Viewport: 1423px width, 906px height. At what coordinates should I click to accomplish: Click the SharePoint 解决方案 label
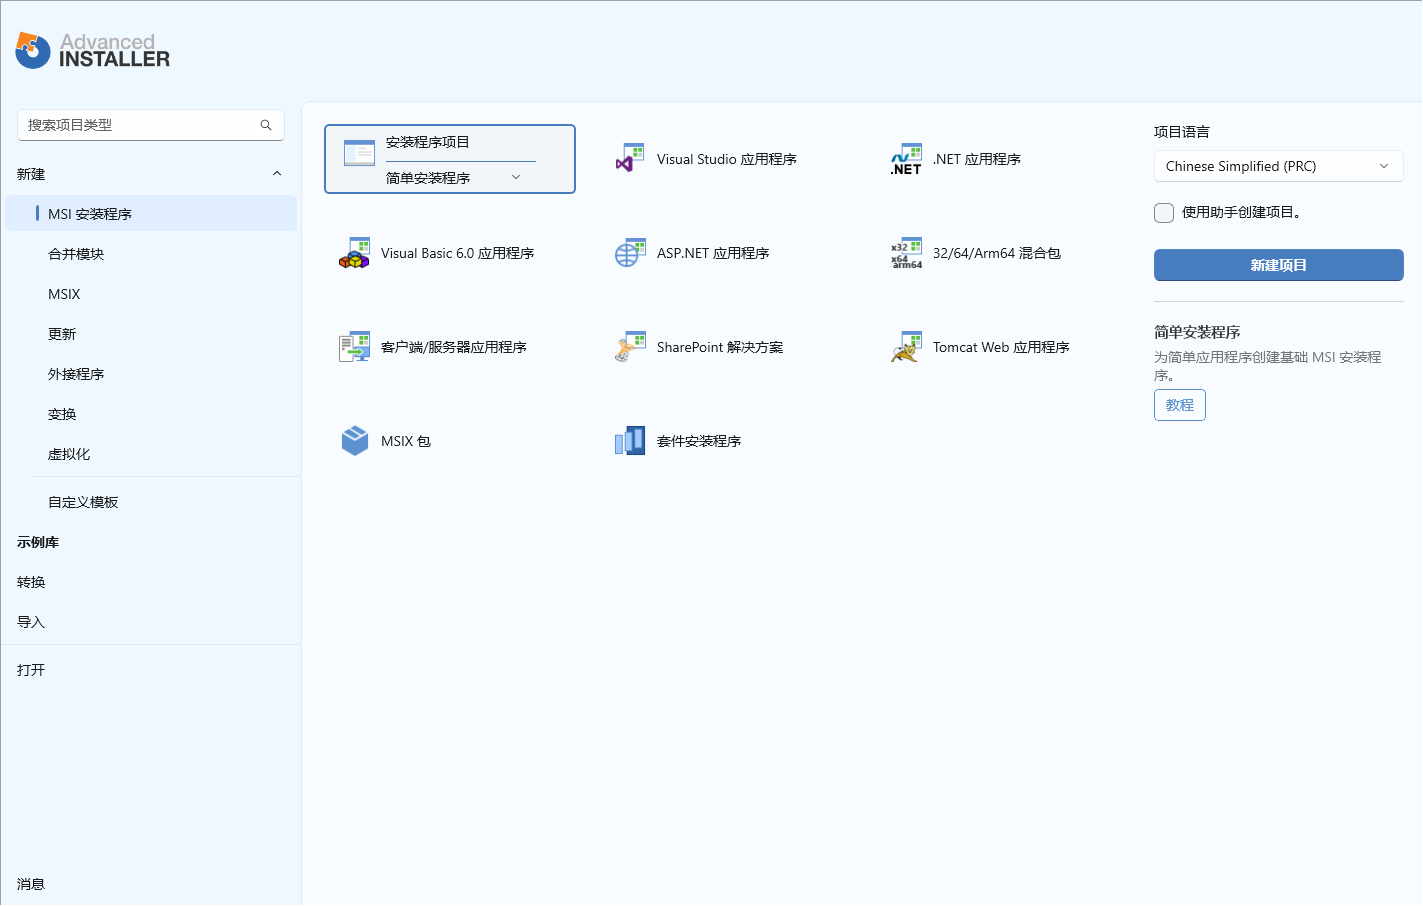[720, 347]
